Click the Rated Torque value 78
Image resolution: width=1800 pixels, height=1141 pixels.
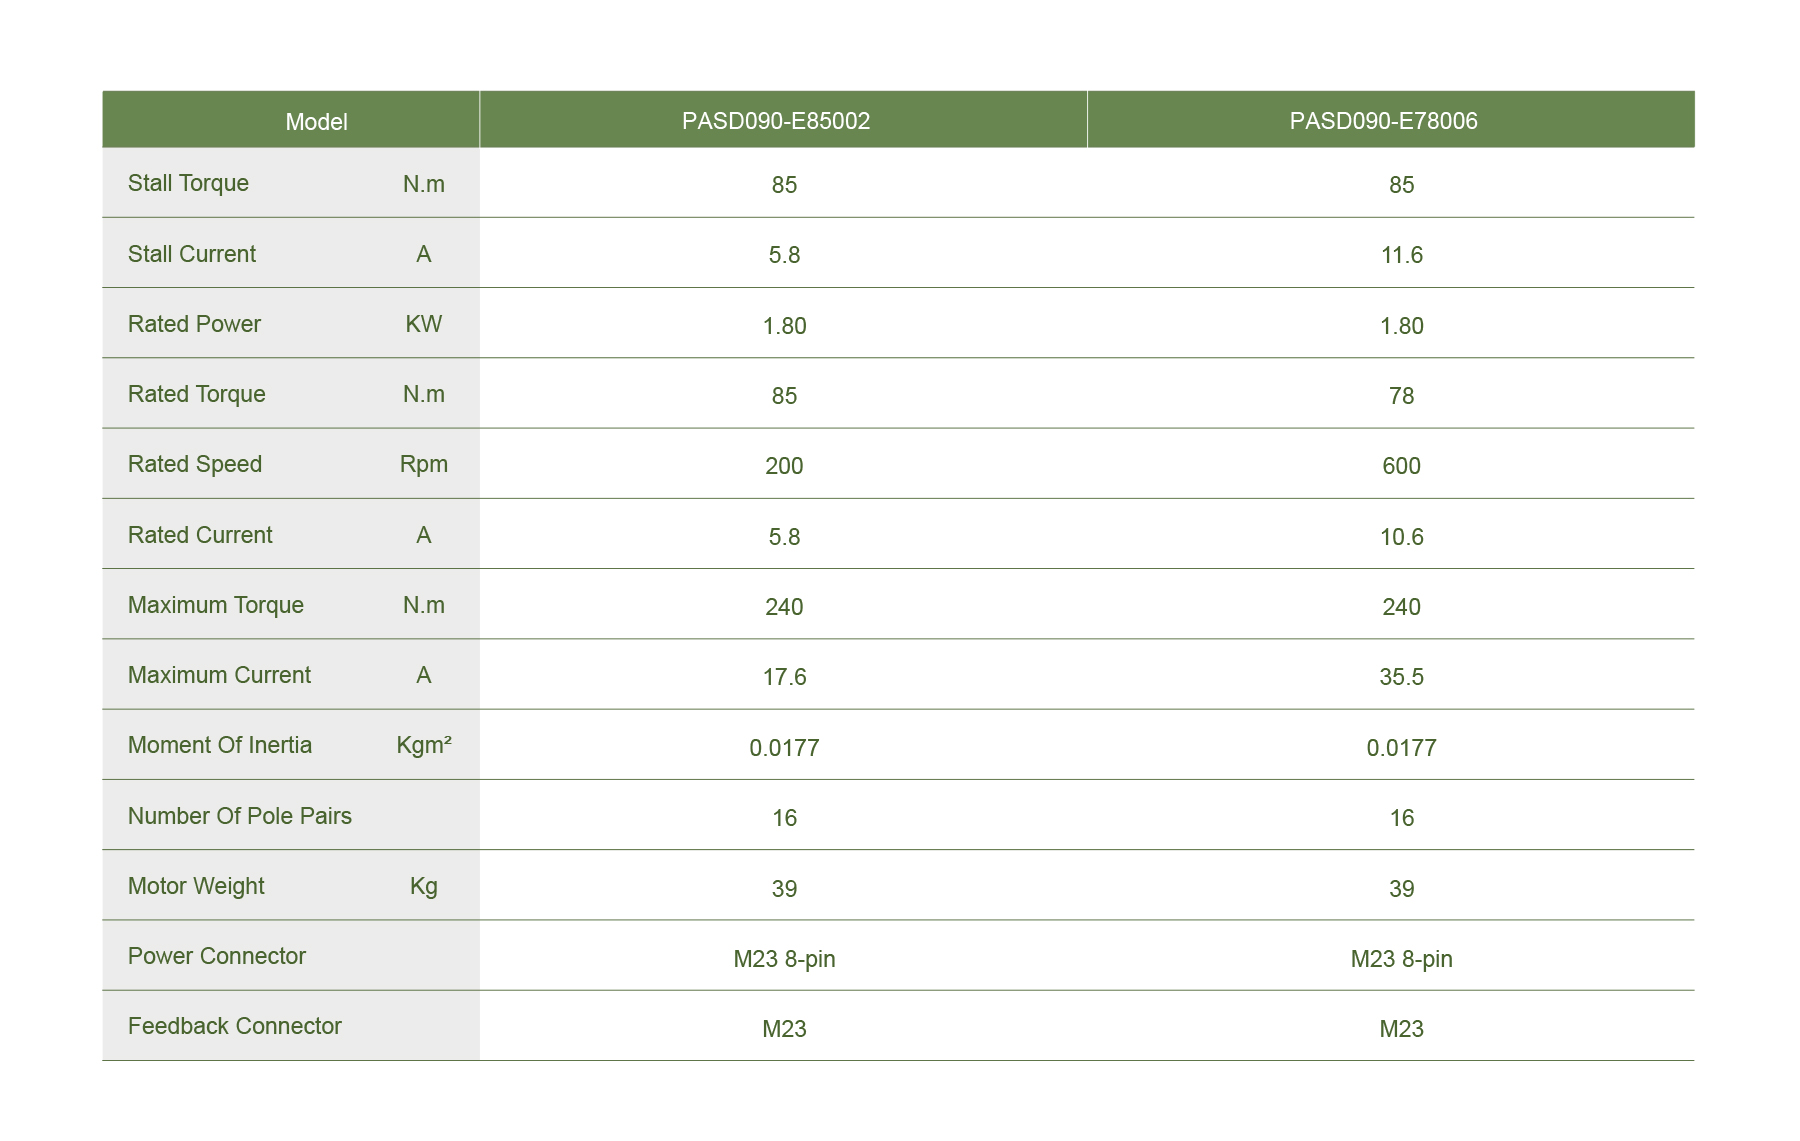[1401, 396]
